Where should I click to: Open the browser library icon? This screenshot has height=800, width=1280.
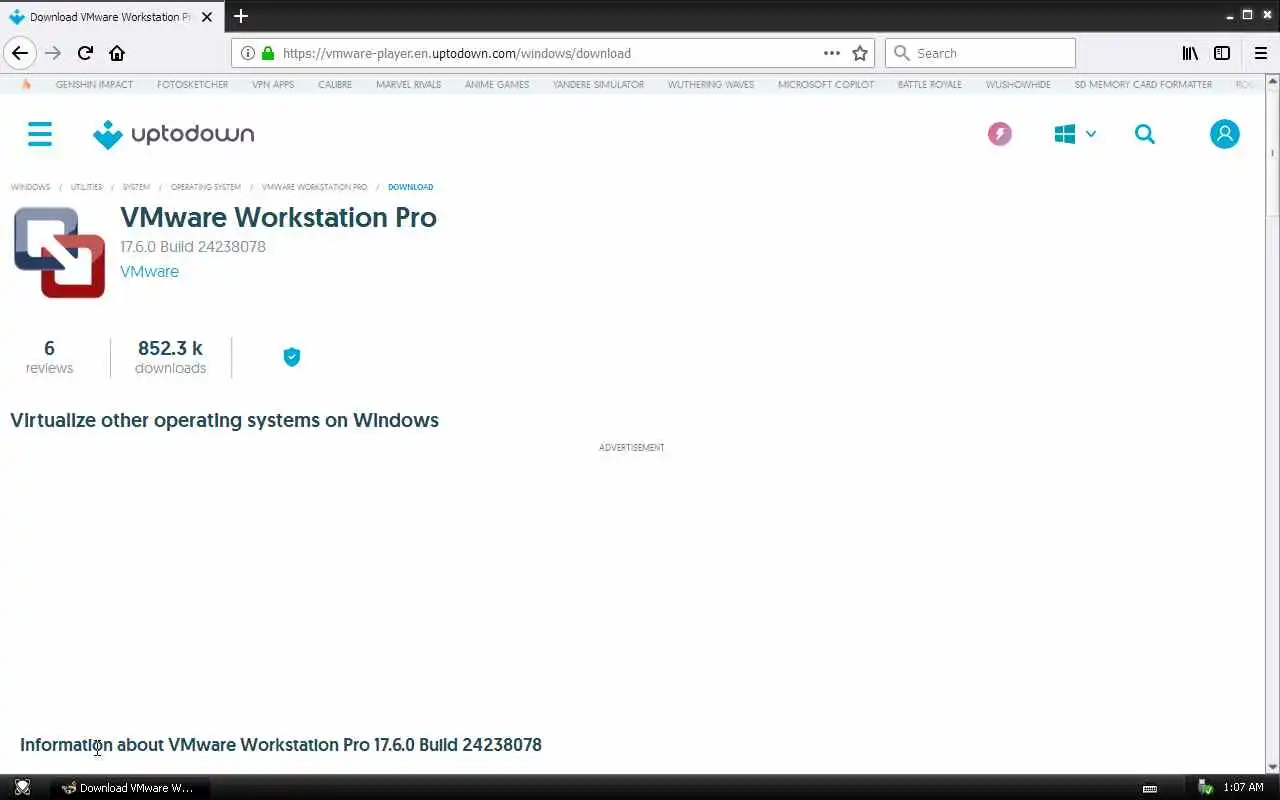[x=1190, y=53]
